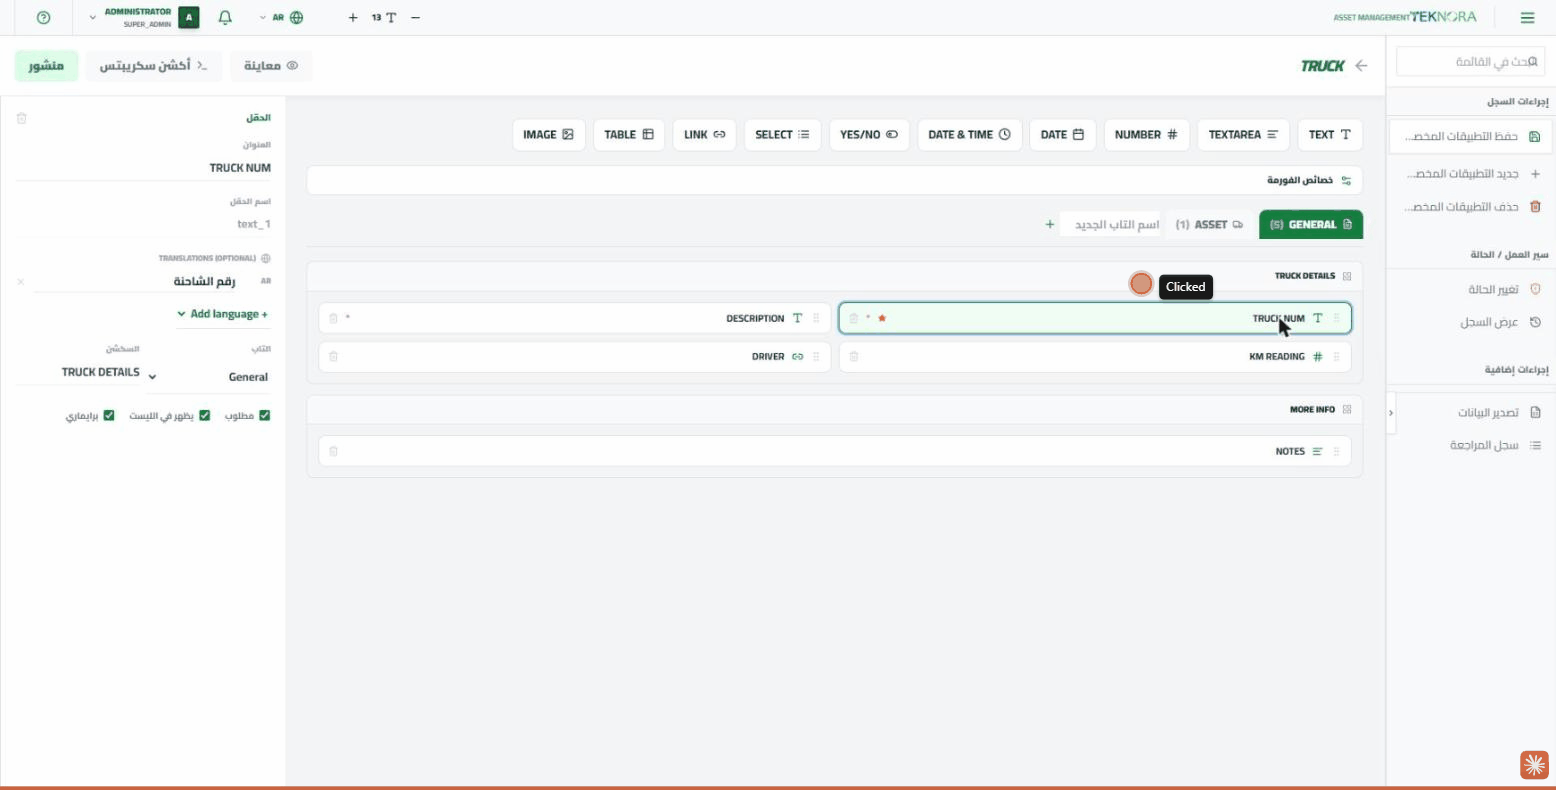
Task: Click the trash icon in the field properties panel
Action: tap(21, 118)
